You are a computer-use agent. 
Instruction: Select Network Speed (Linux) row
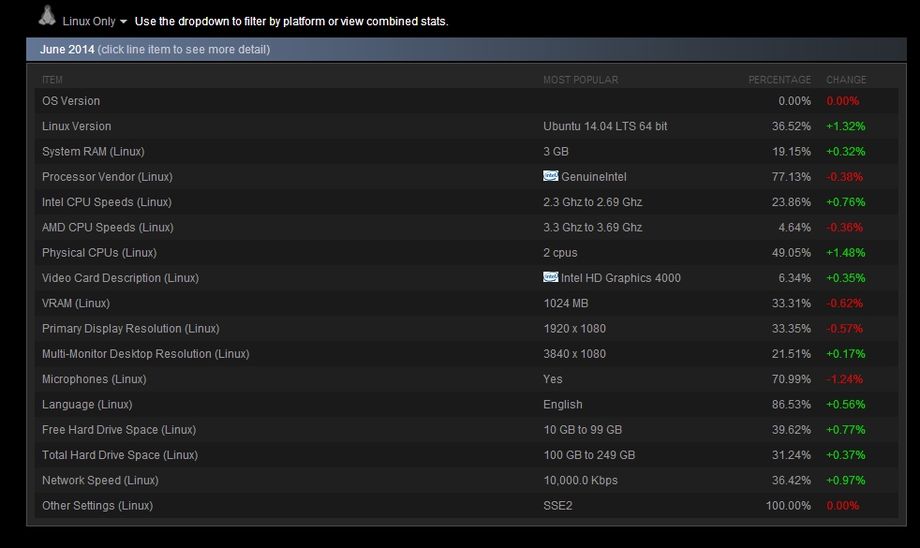click(466, 480)
